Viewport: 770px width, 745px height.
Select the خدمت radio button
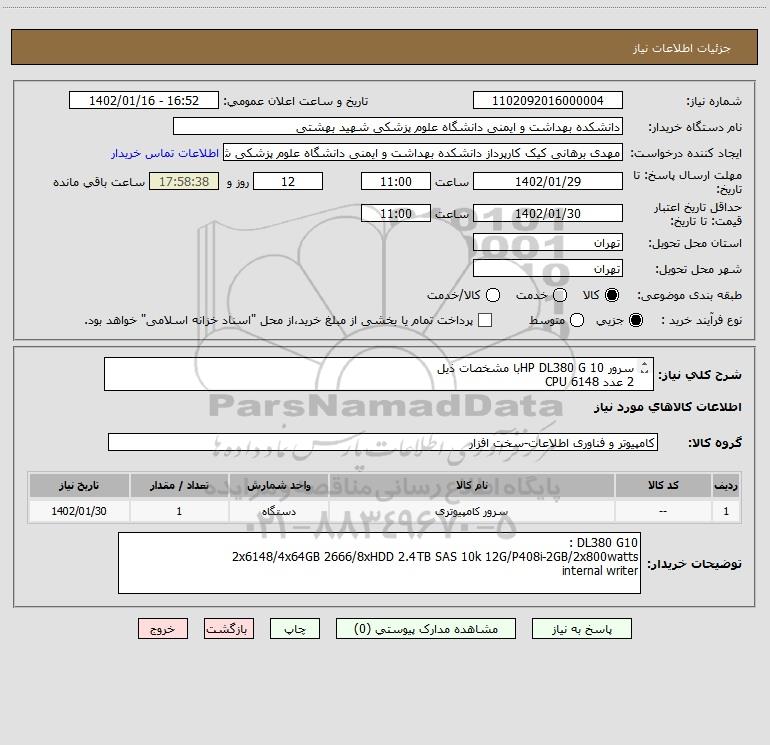tap(560, 295)
